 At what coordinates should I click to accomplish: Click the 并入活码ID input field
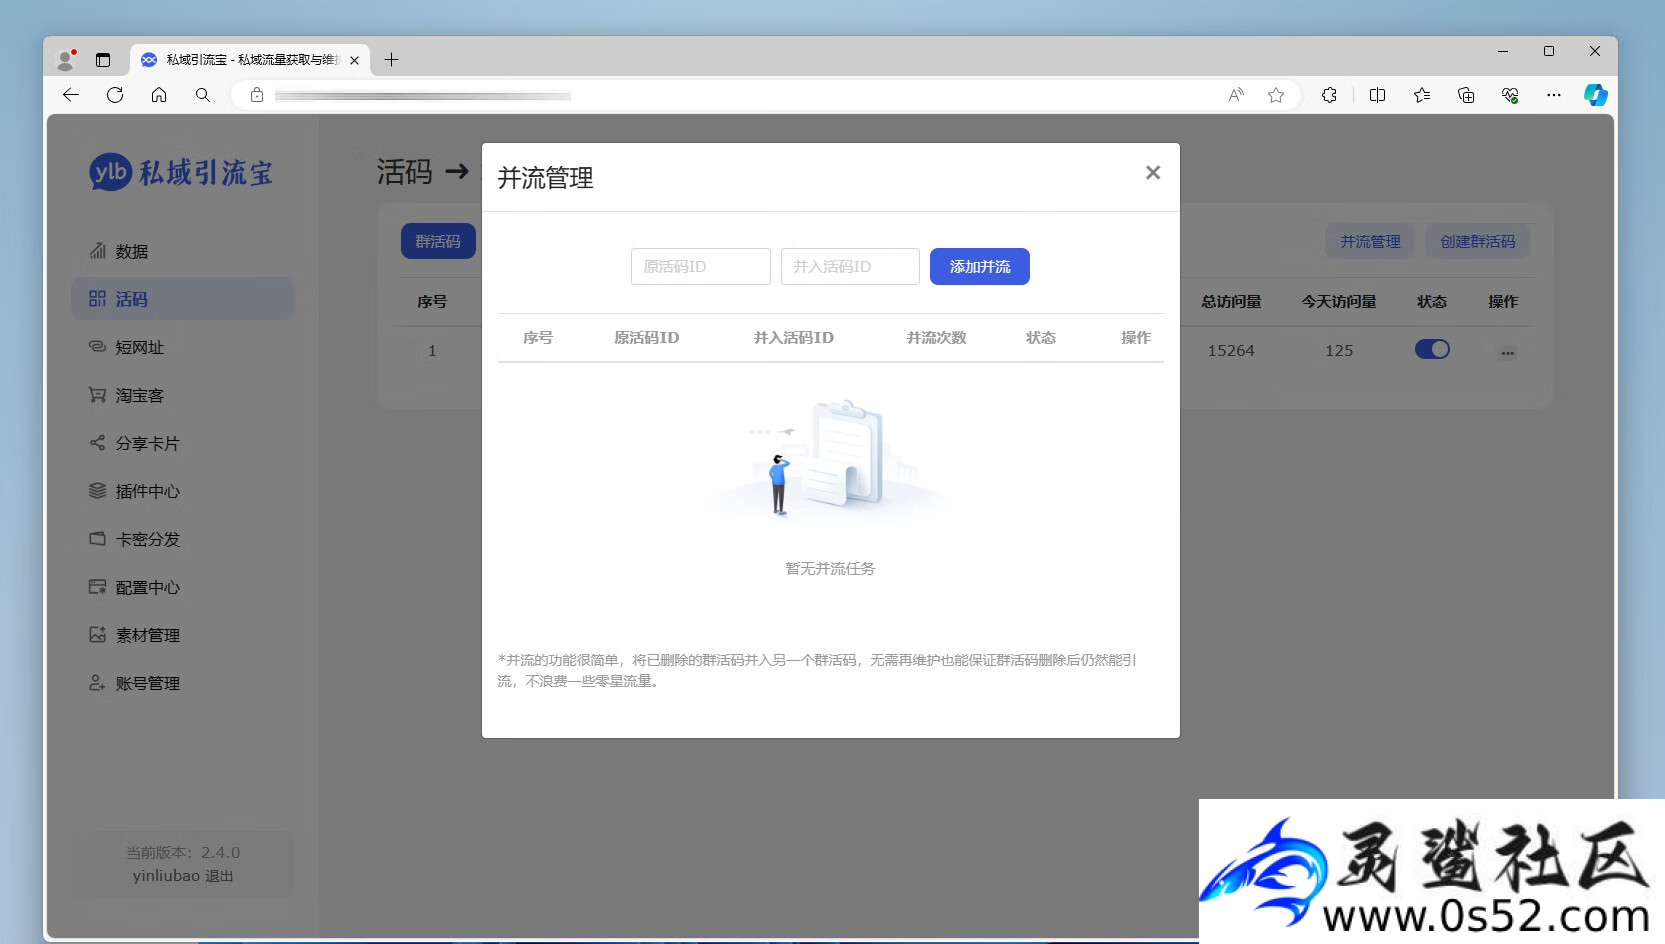coord(850,267)
